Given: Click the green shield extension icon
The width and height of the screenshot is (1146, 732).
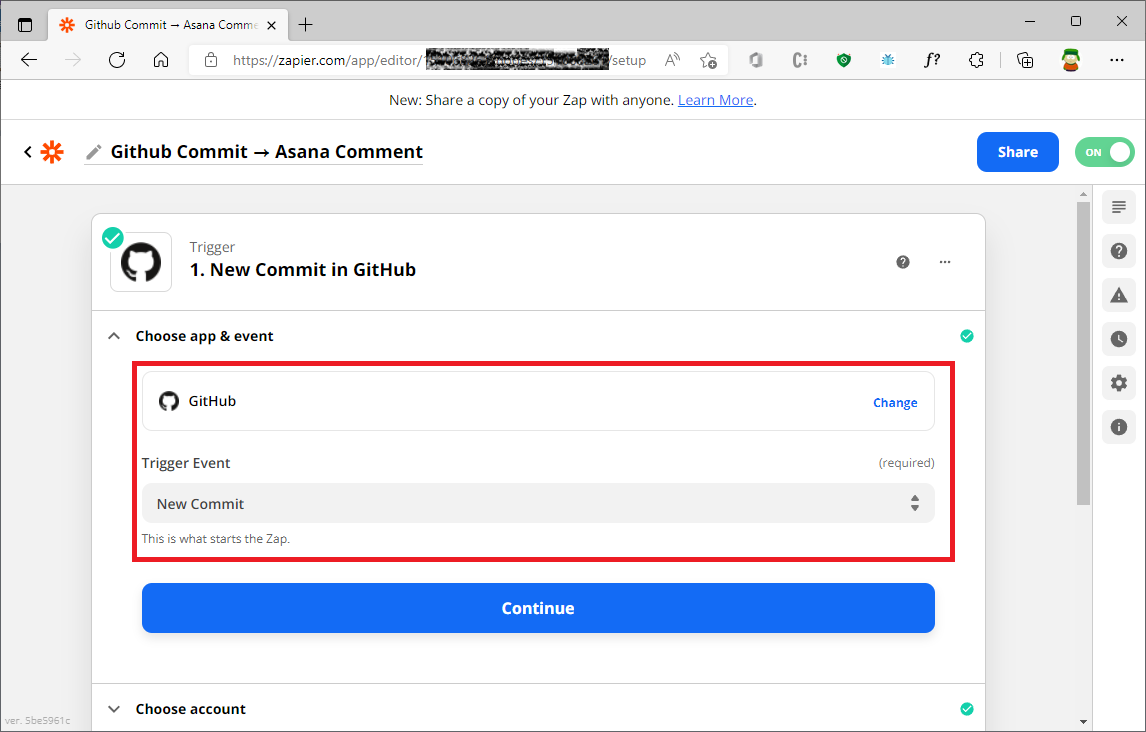Looking at the screenshot, I should [844, 60].
